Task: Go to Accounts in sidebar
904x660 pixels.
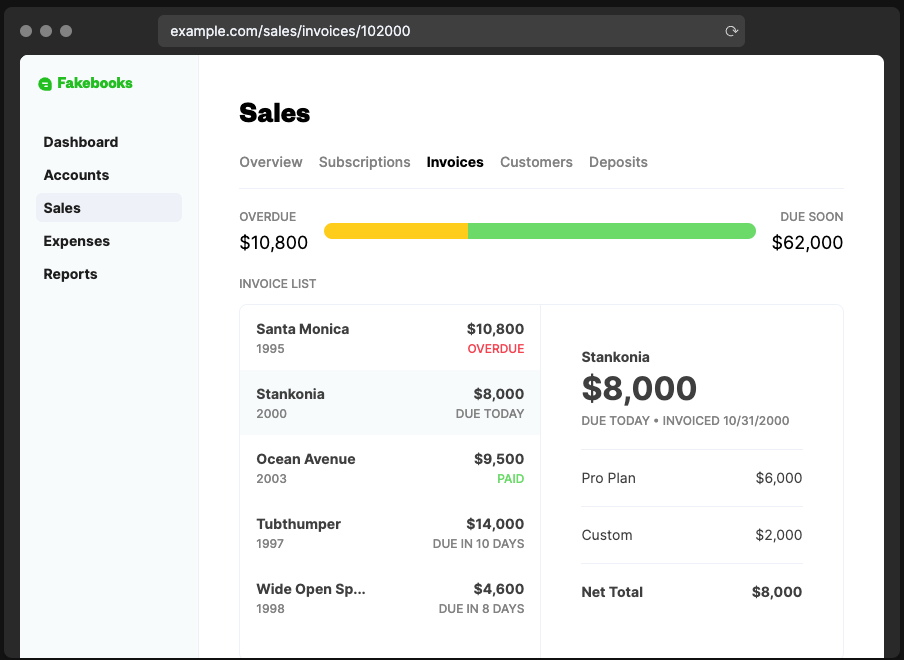Action: (76, 175)
